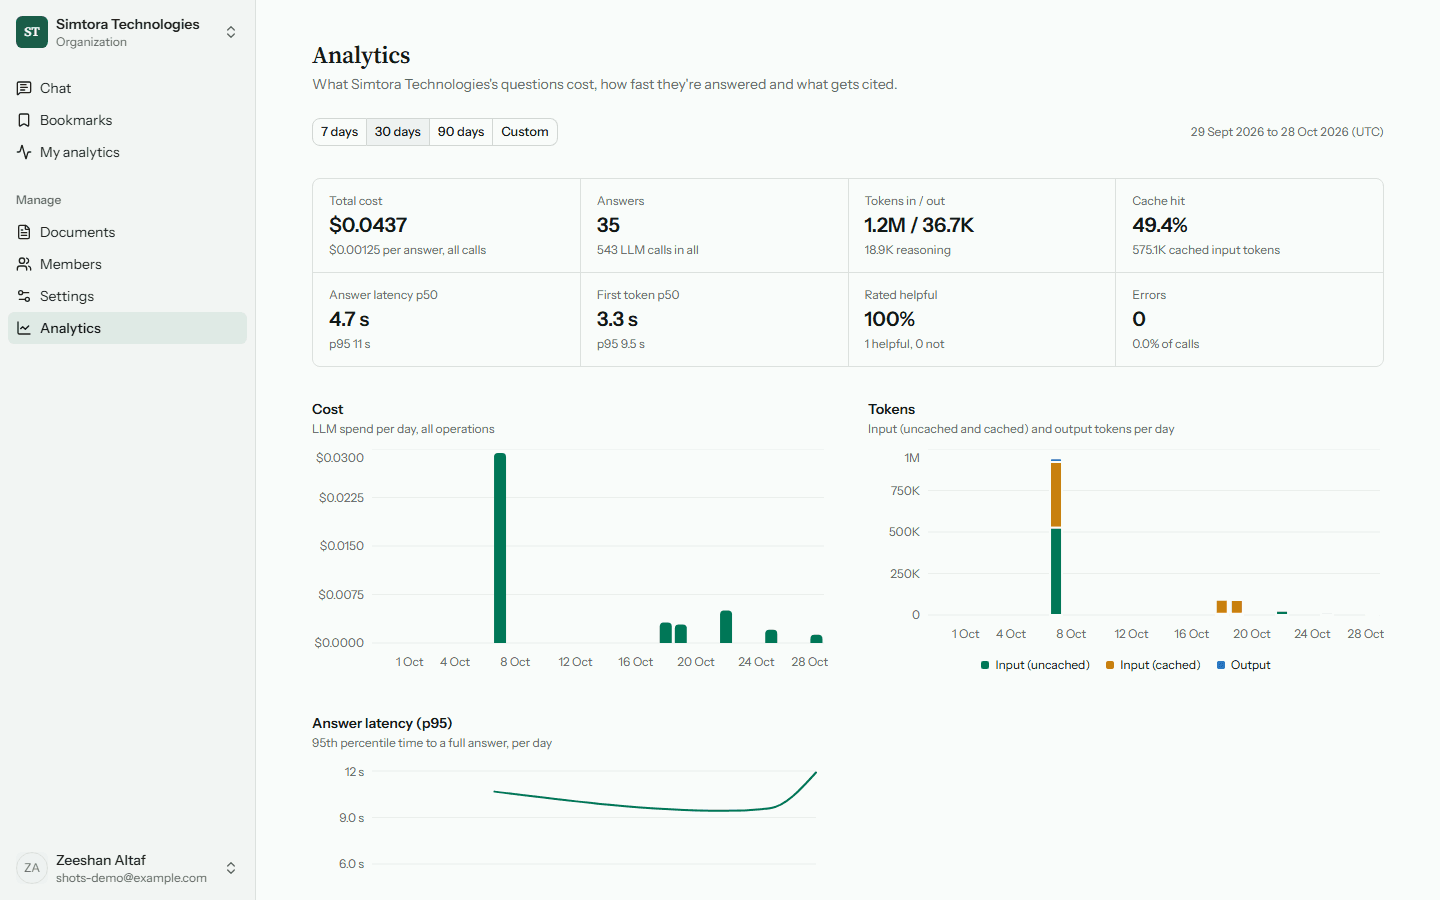Screen dimensions: 1440x900
Task: Open the Members page
Action: (x=127, y=264)
